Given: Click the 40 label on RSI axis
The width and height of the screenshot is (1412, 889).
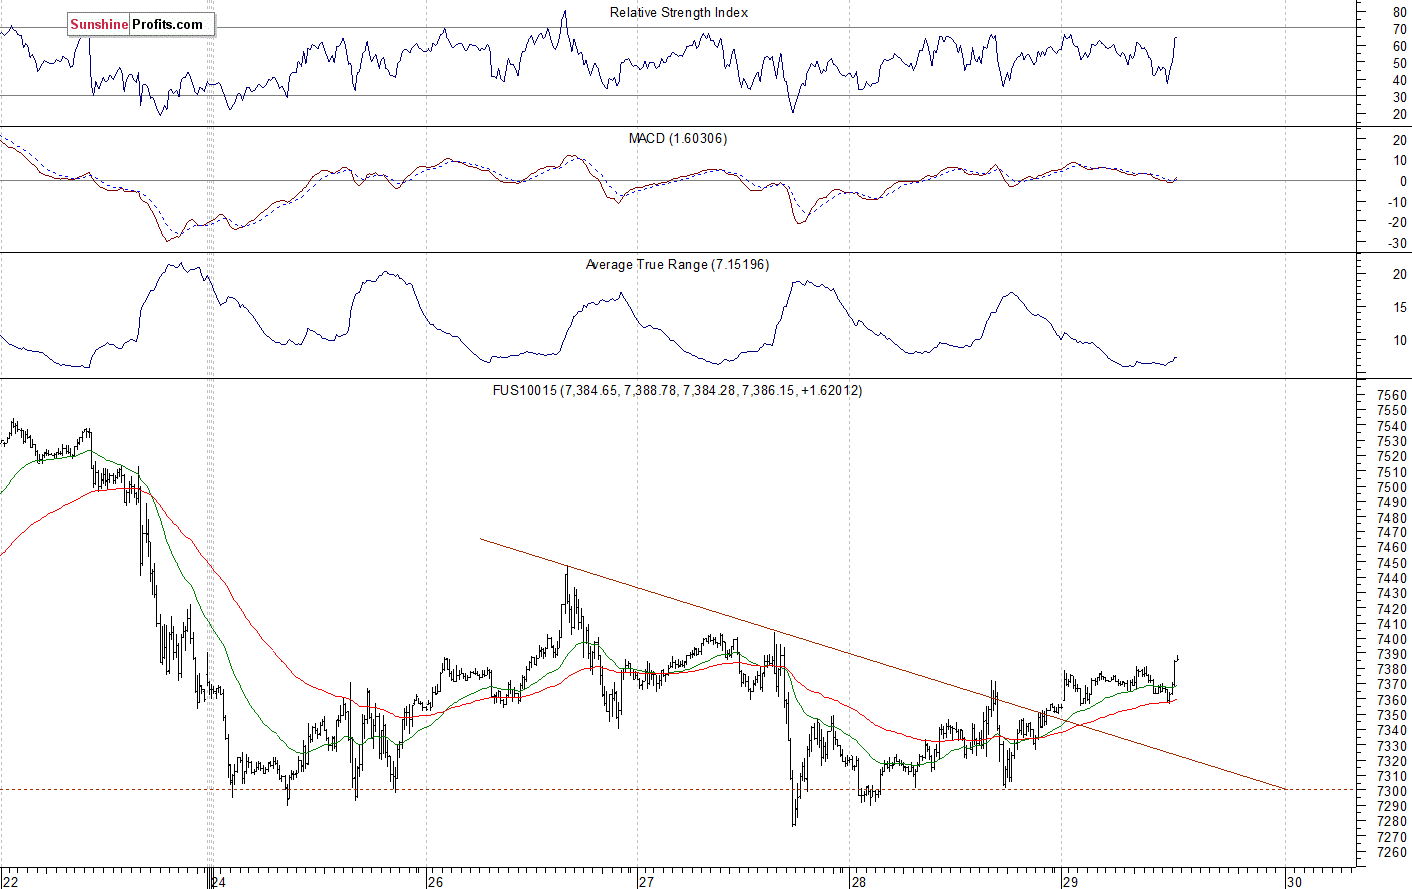Looking at the screenshot, I should pos(1399,80).
